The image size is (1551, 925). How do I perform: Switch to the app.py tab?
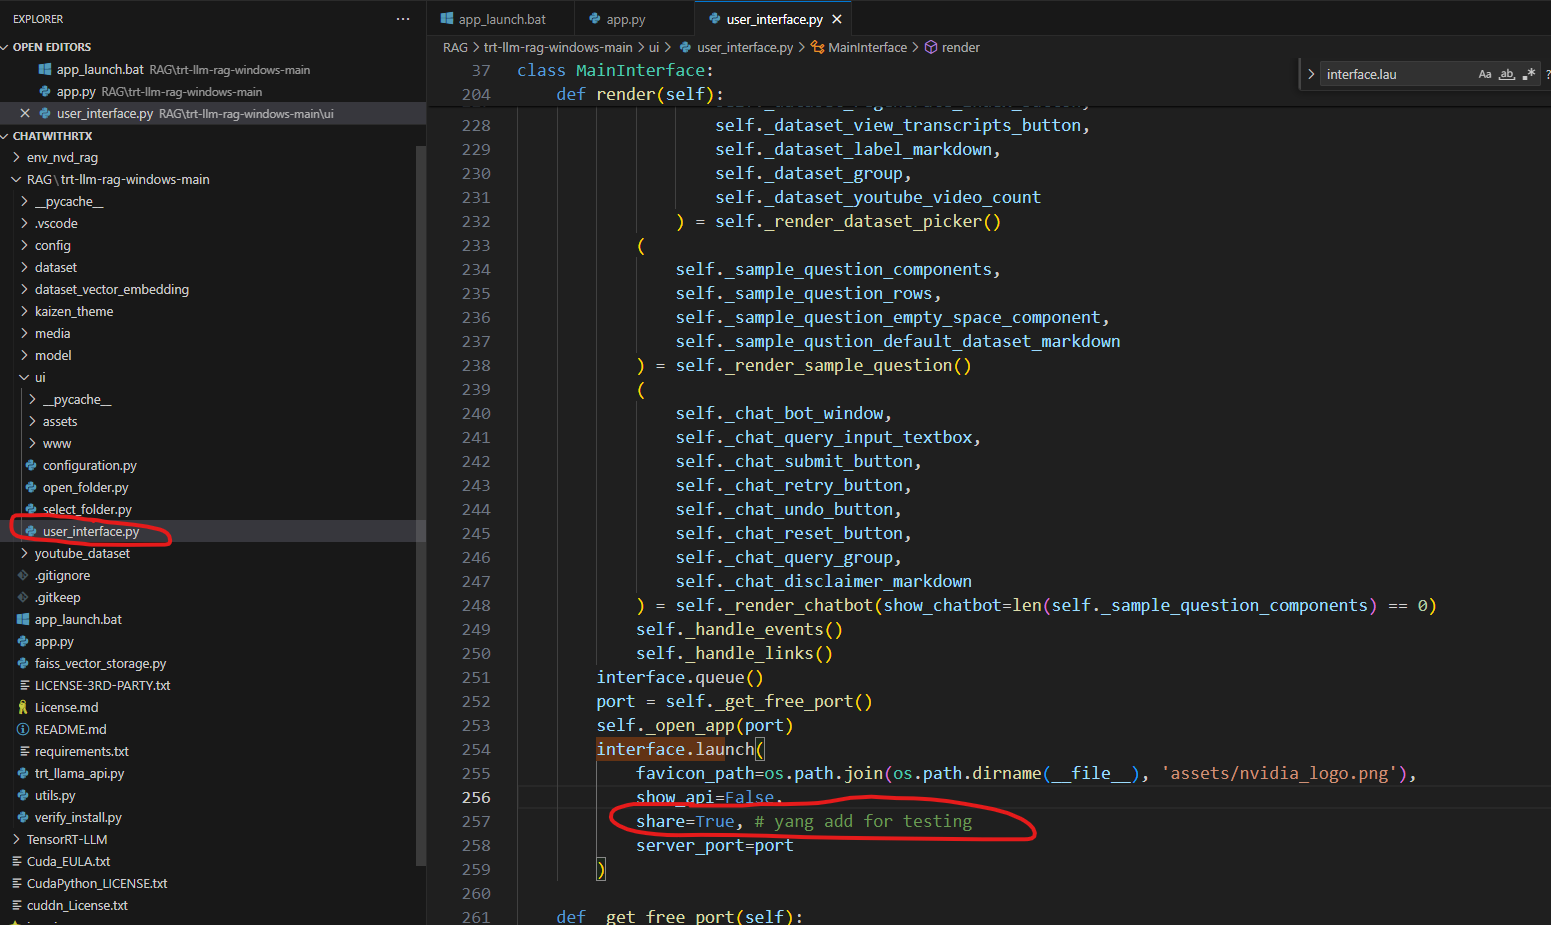tap(625, 19)
